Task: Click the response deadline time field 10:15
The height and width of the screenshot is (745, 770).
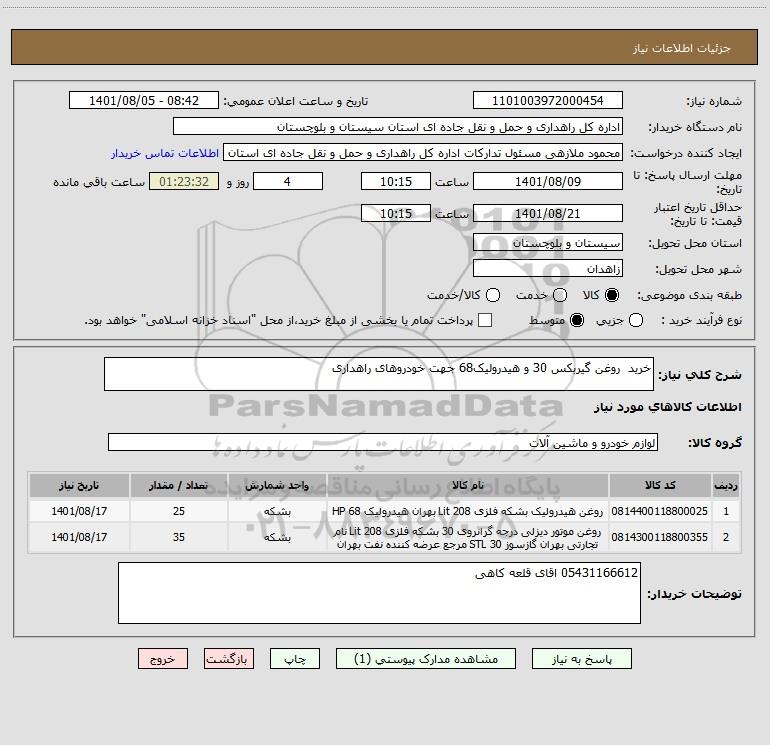Action: click(x=396, y=181)
